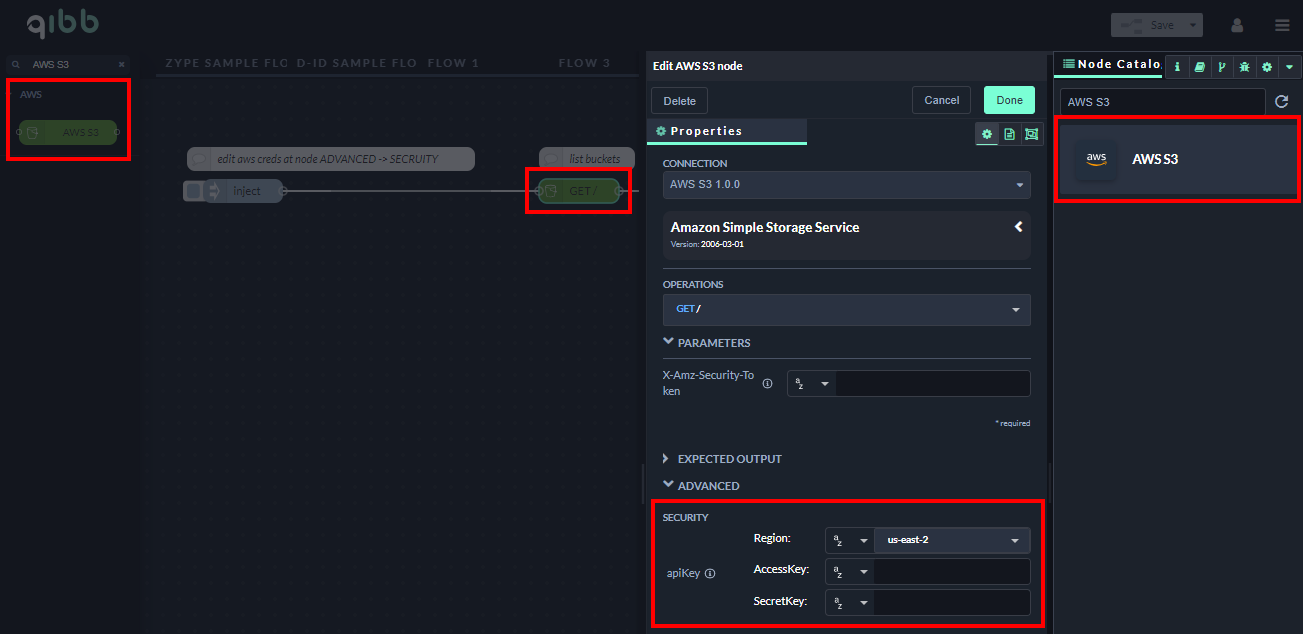Screen dimensions: 1303x634
Task: Open the Connection AWS S3 1.0.0 dropdown
Action: tap(846, 185)
